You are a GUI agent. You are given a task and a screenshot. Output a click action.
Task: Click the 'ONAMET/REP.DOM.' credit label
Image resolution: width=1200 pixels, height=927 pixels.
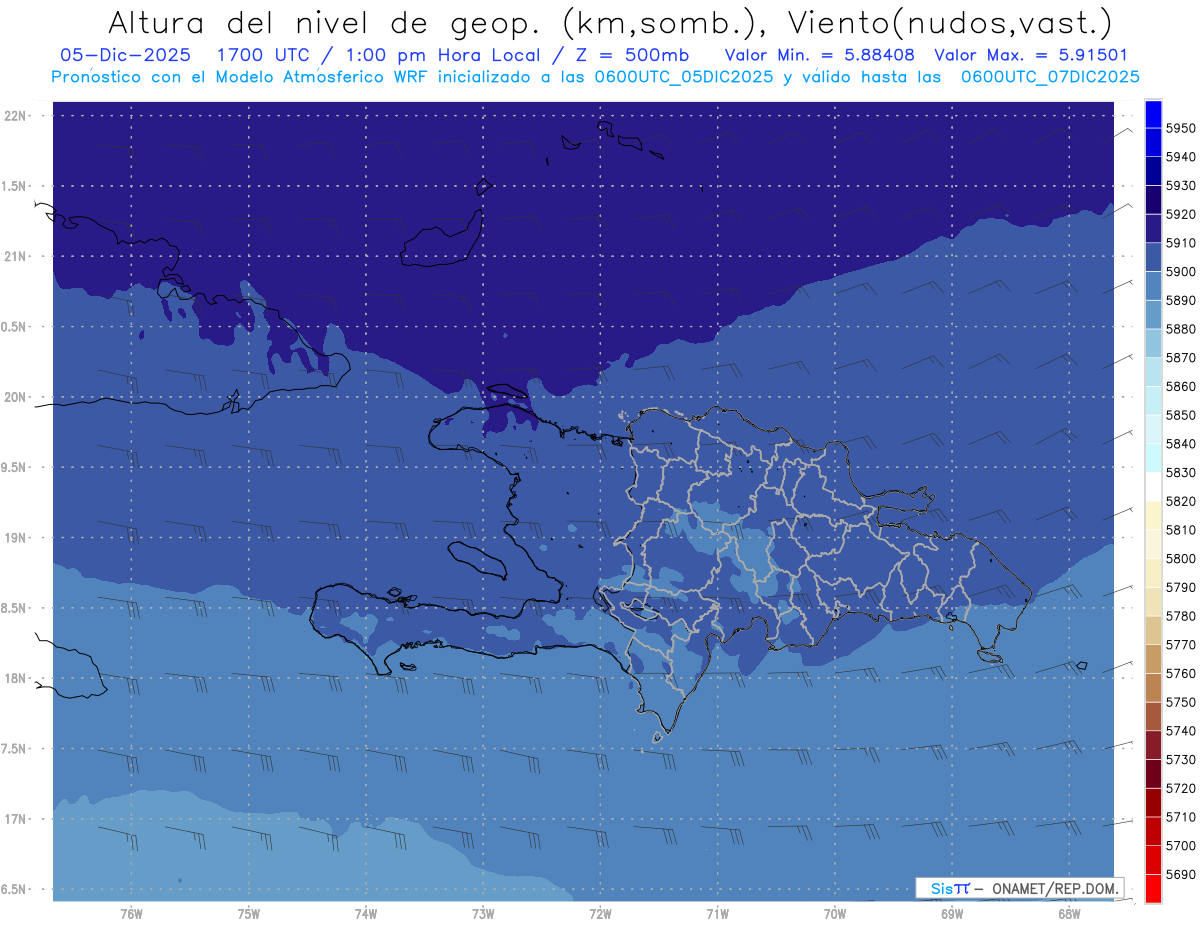[x=1054, y=887]
